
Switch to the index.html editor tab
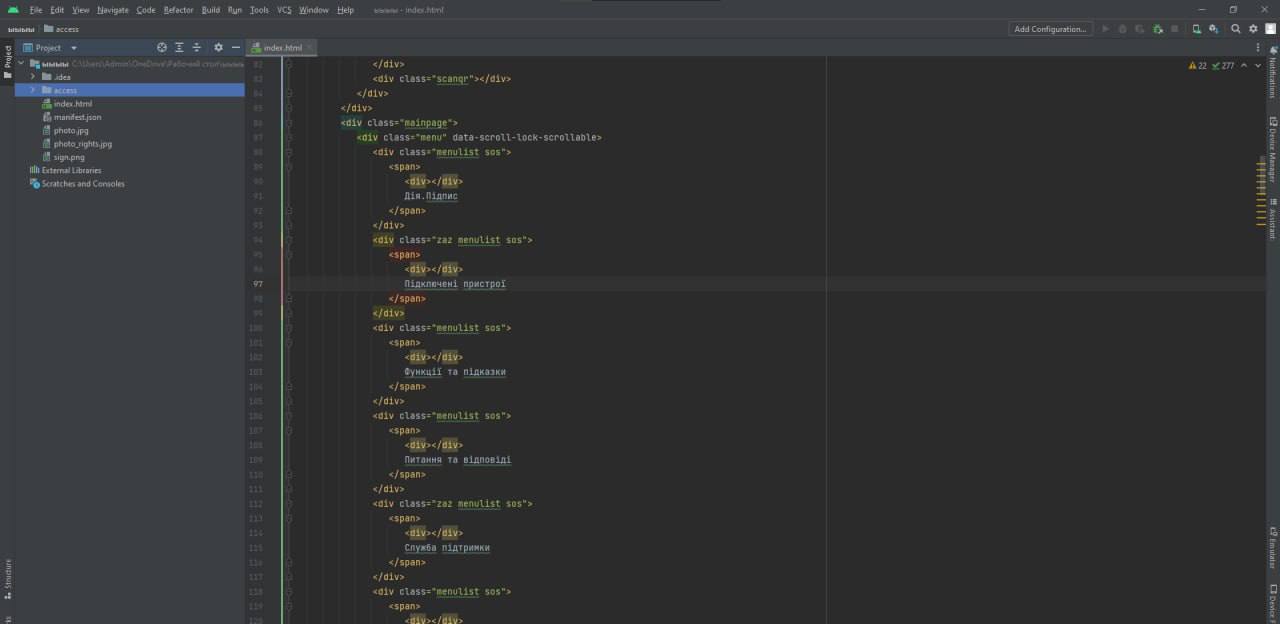coord(282,47)
